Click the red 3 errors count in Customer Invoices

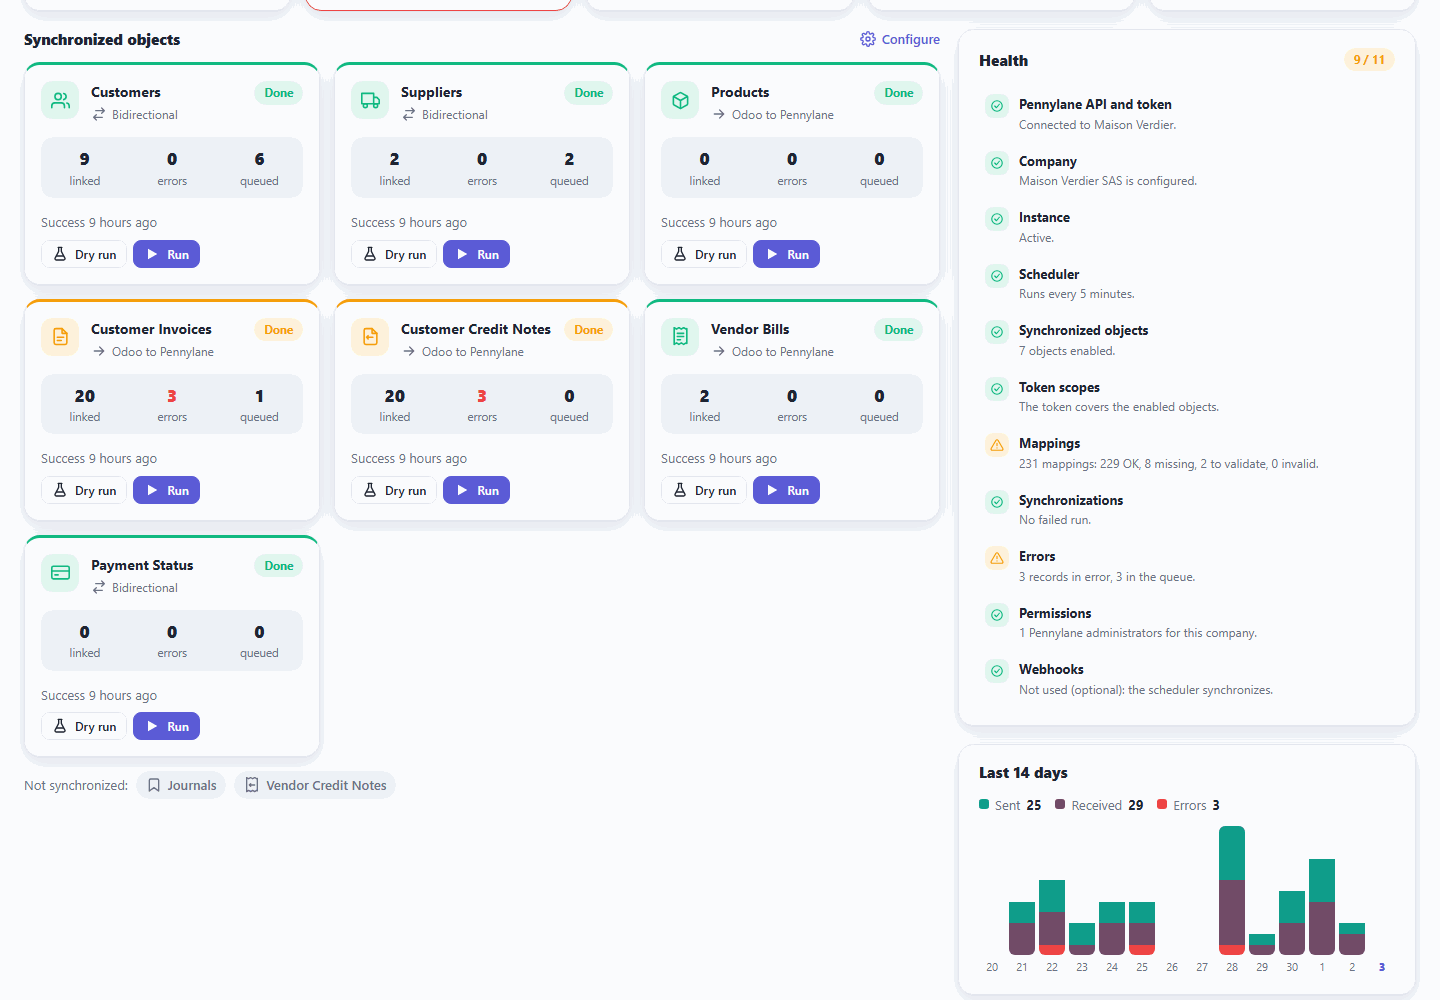pyautogui.click(x=172, y=396)
